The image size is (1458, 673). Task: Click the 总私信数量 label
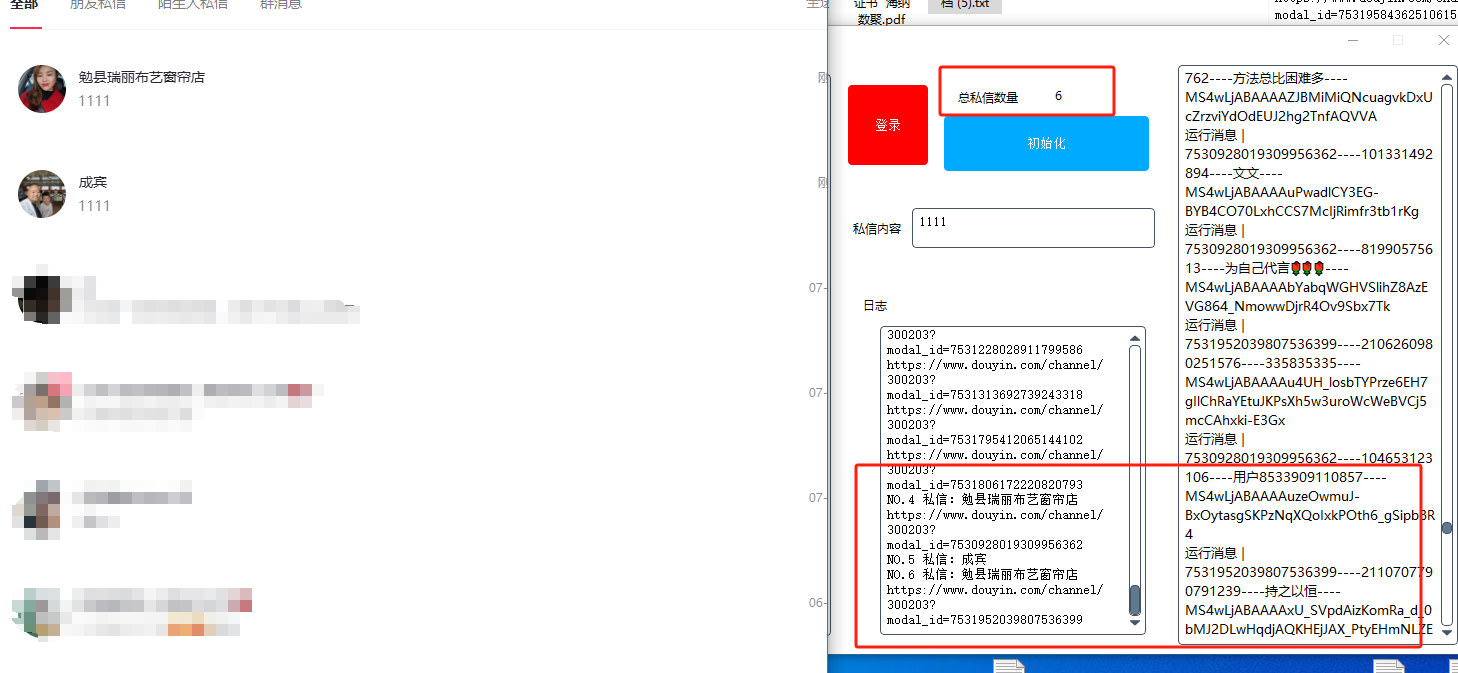coord(988,97)
